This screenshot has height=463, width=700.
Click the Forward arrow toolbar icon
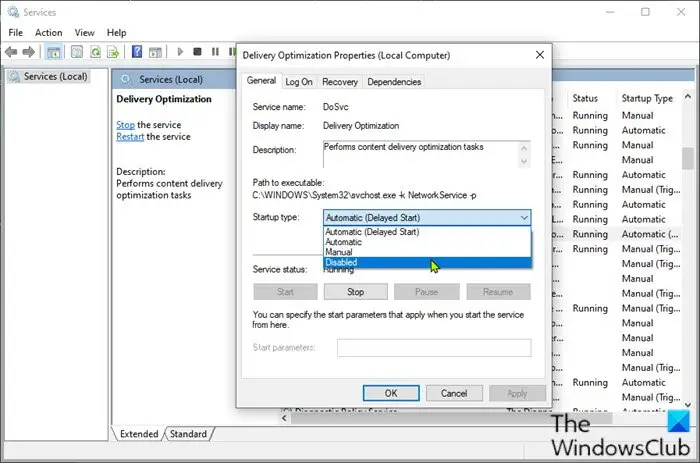coord(29,52)
